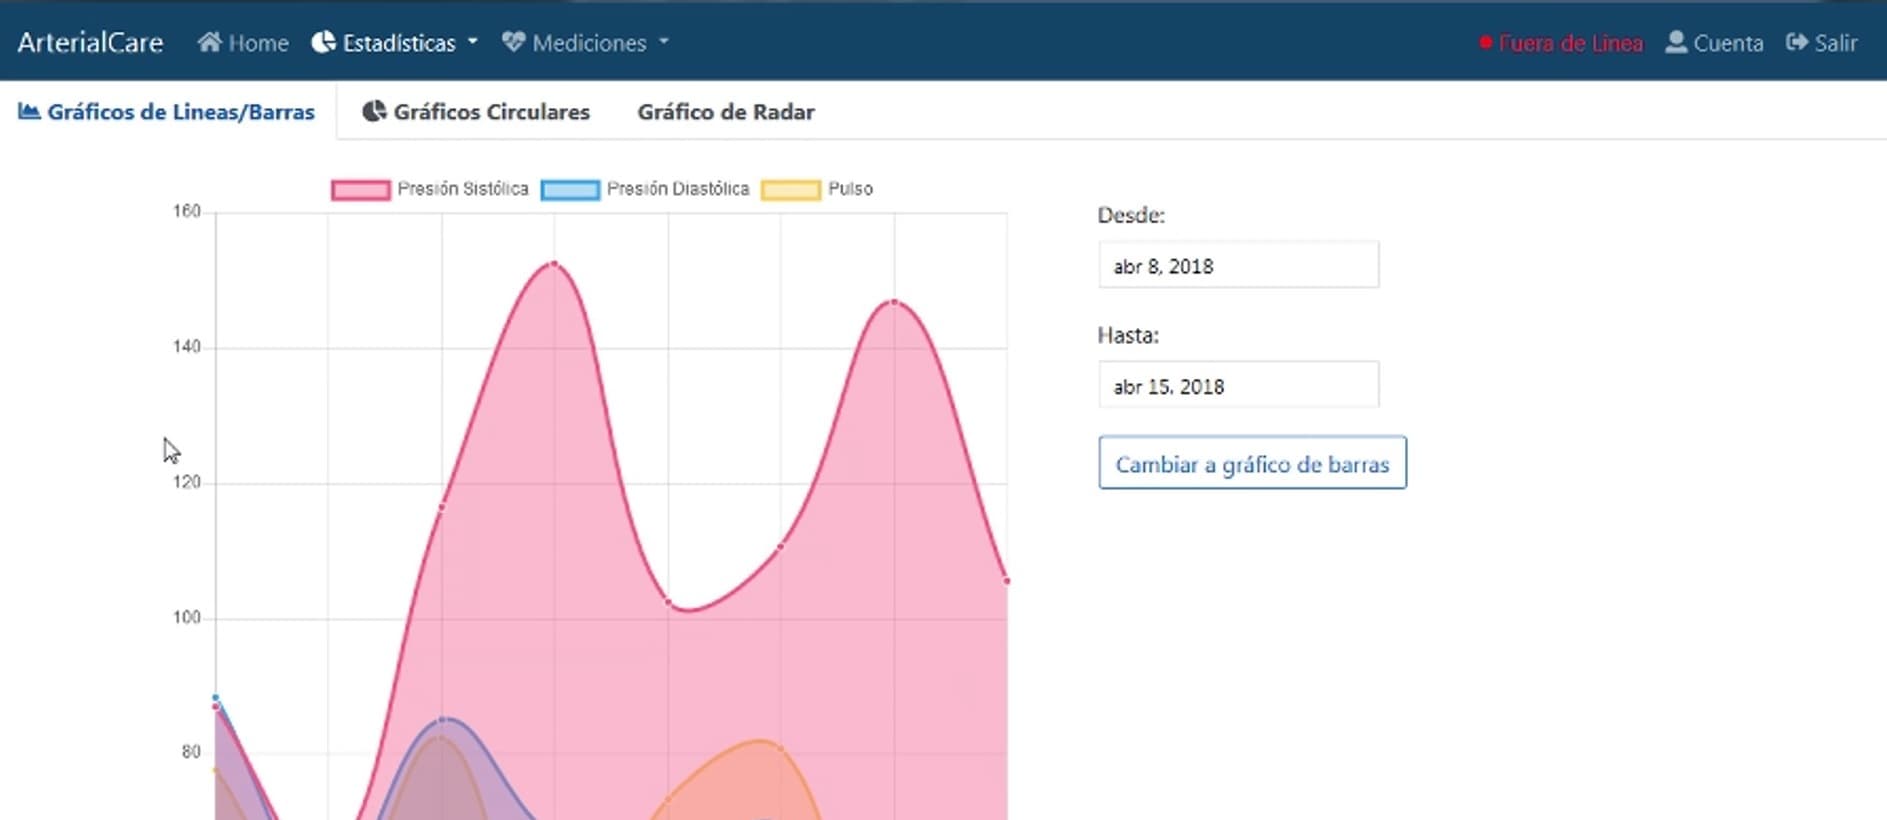Click the ArterialCare brand logo text
This screenshot has width=1887, height=820.
[90, 42]
